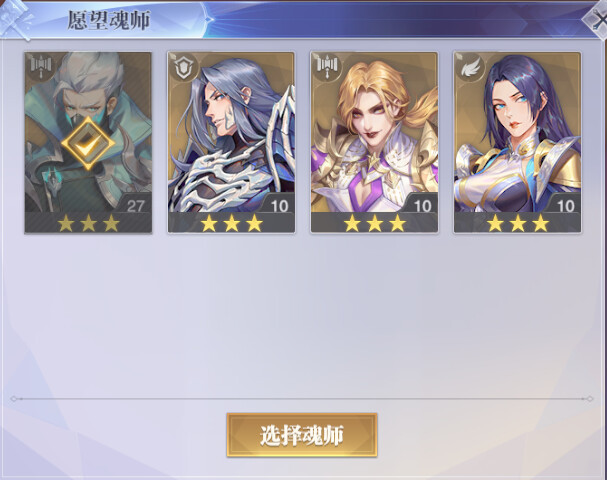This screenshot has height=480, width=607.
Task: Click the 愿望魂师 title banner
Action: coord(109,20)
